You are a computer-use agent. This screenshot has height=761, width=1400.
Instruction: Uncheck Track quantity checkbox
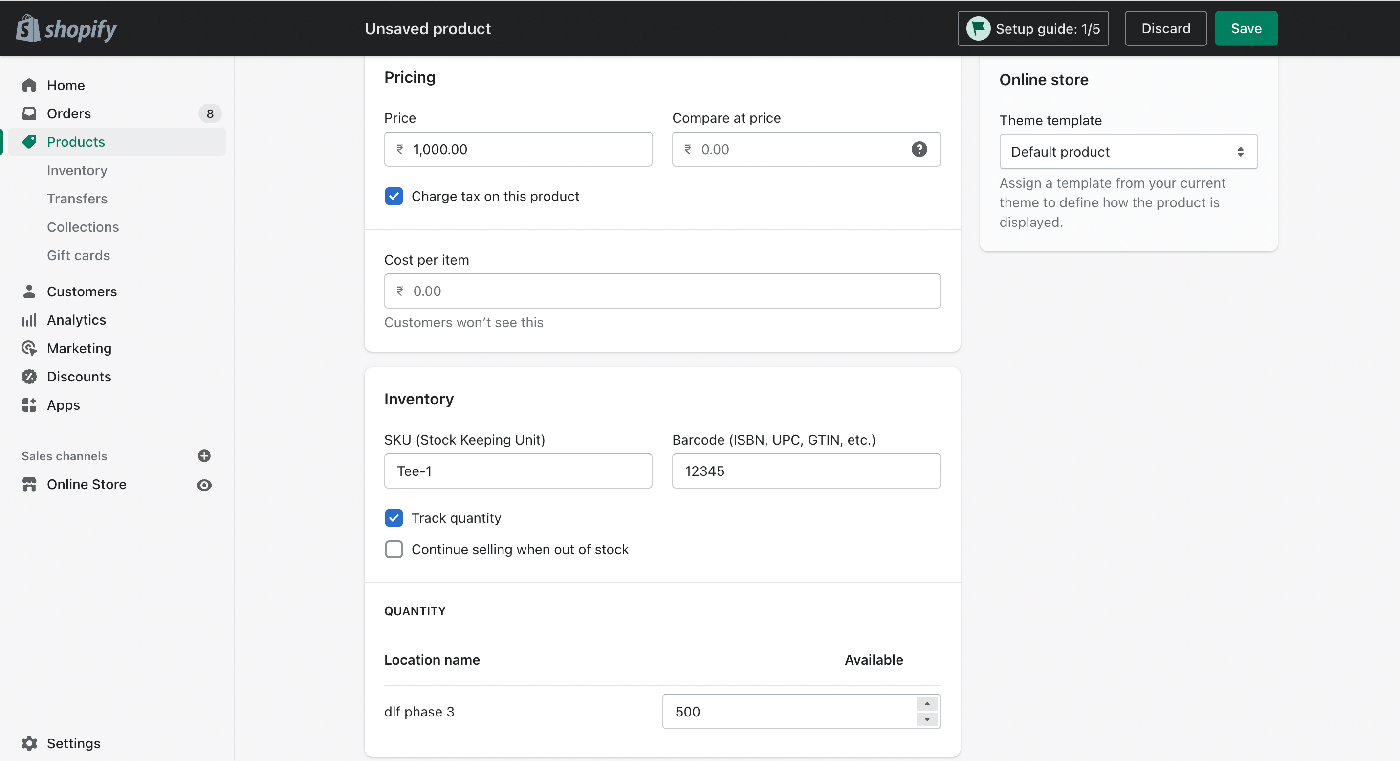coord(394,518)
